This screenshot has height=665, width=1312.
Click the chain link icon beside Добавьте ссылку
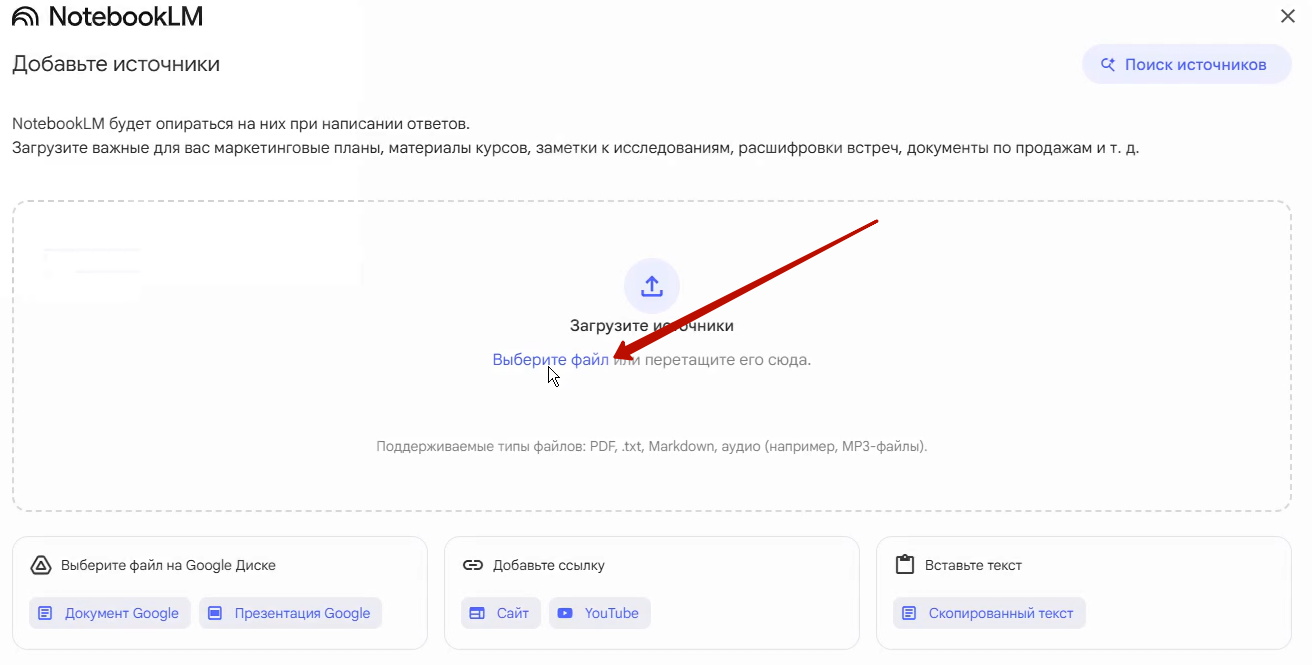[473, 565]
